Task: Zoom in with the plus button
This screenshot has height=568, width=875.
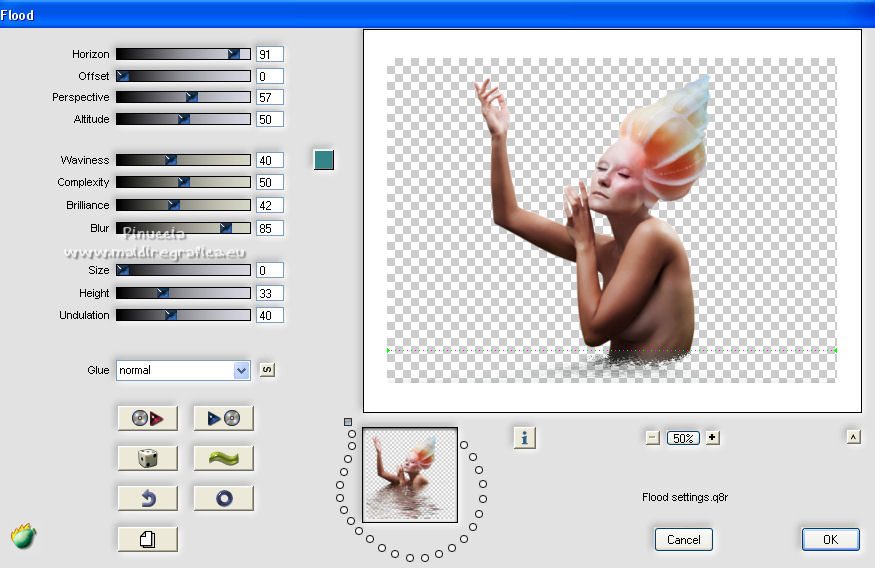Action: [x=713, y=438]
